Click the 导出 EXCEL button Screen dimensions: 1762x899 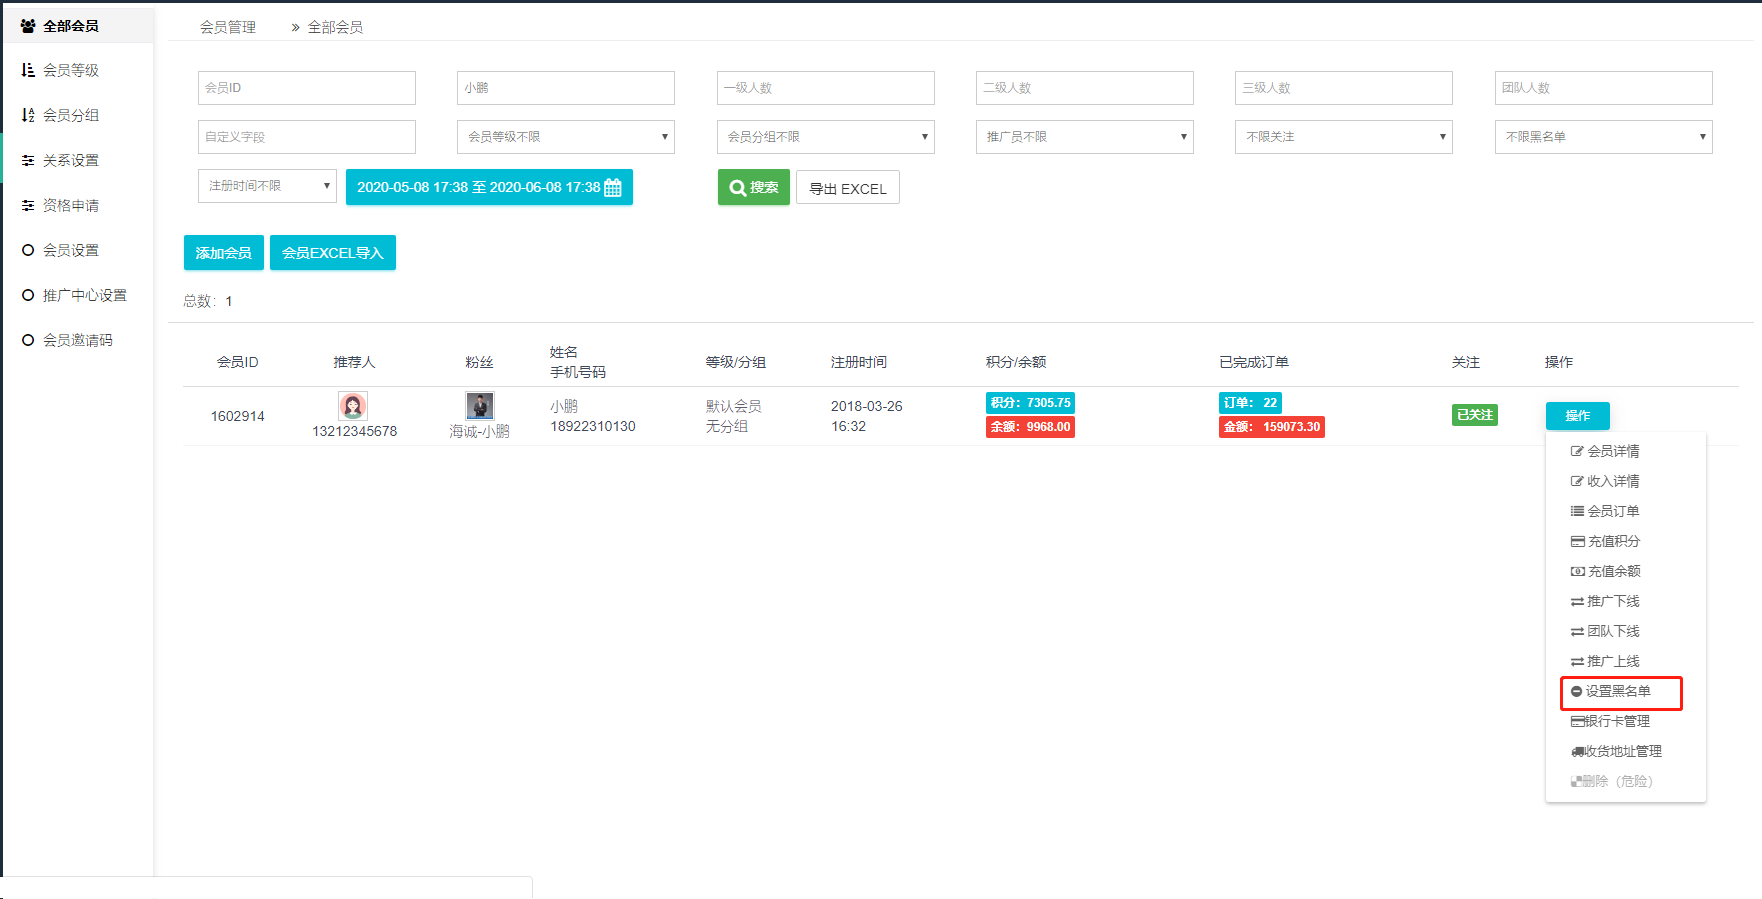(848, 187)
